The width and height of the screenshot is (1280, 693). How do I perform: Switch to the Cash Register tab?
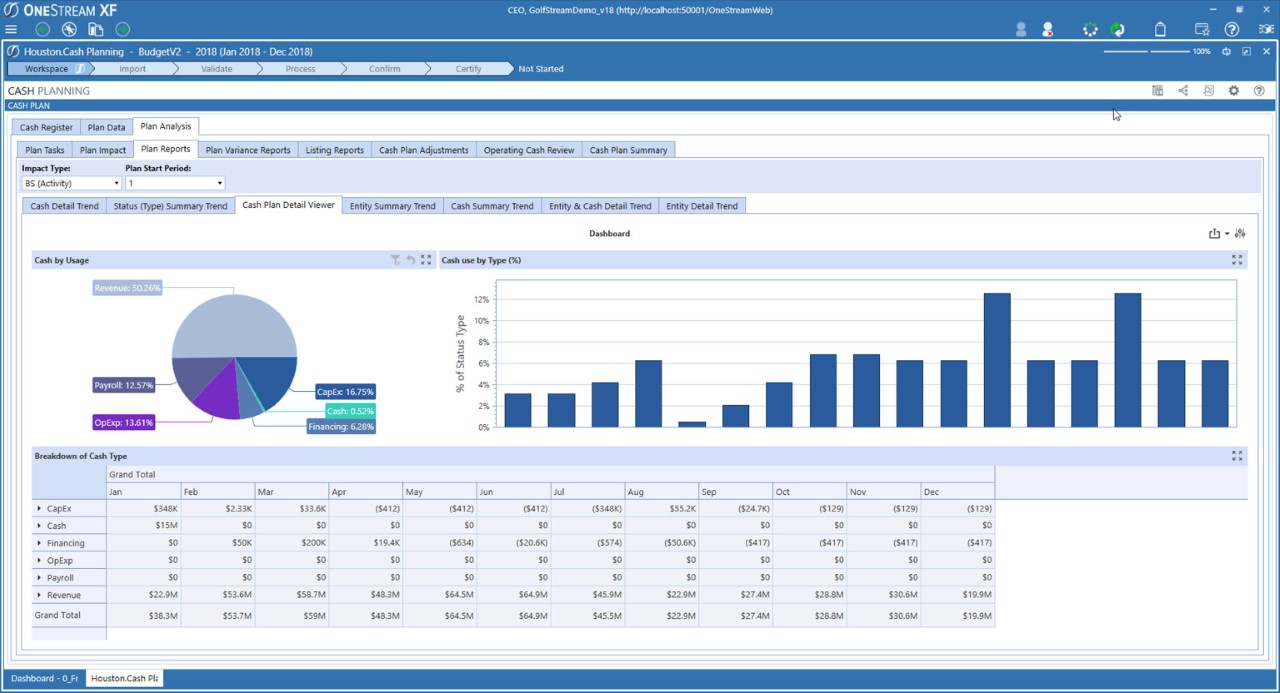(46, 127)
